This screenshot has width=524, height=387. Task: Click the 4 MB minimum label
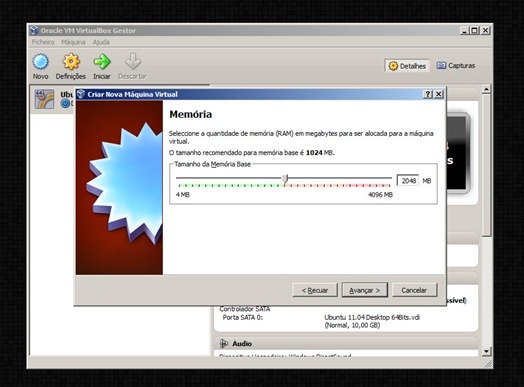183,195
